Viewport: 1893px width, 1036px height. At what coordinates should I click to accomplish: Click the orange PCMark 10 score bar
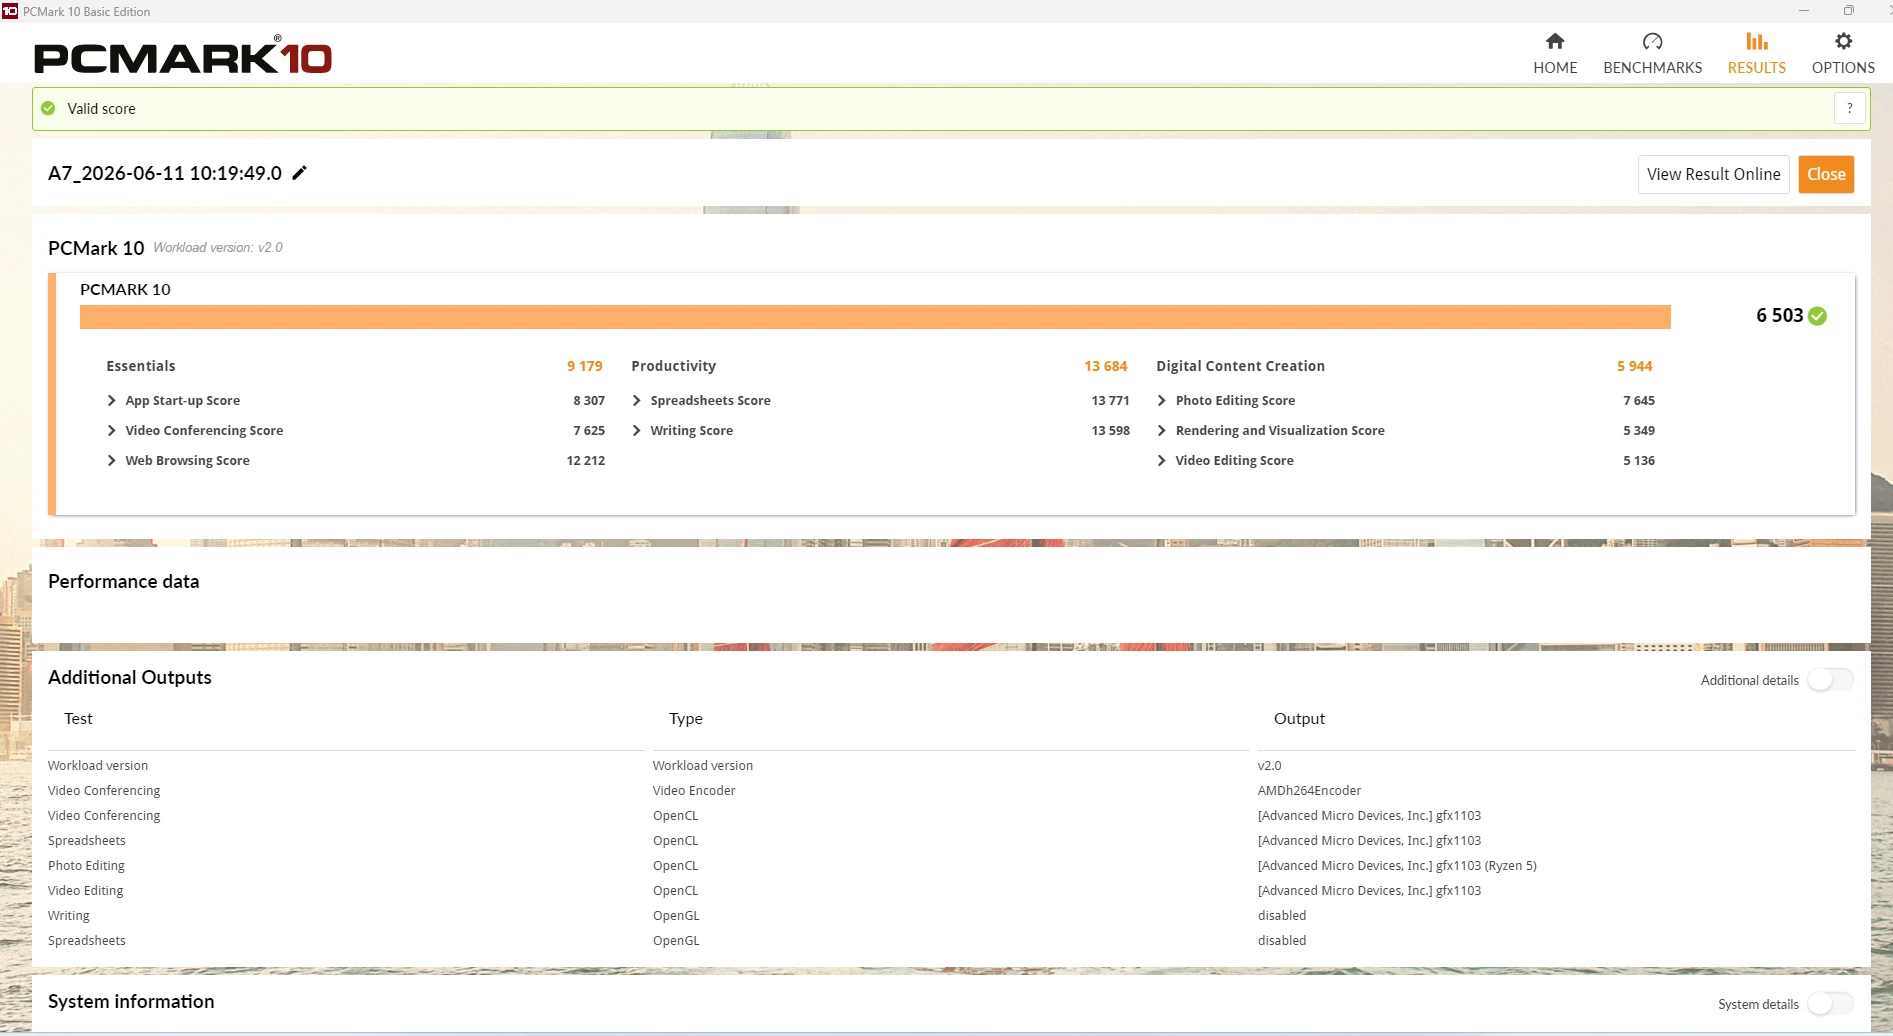875,317
